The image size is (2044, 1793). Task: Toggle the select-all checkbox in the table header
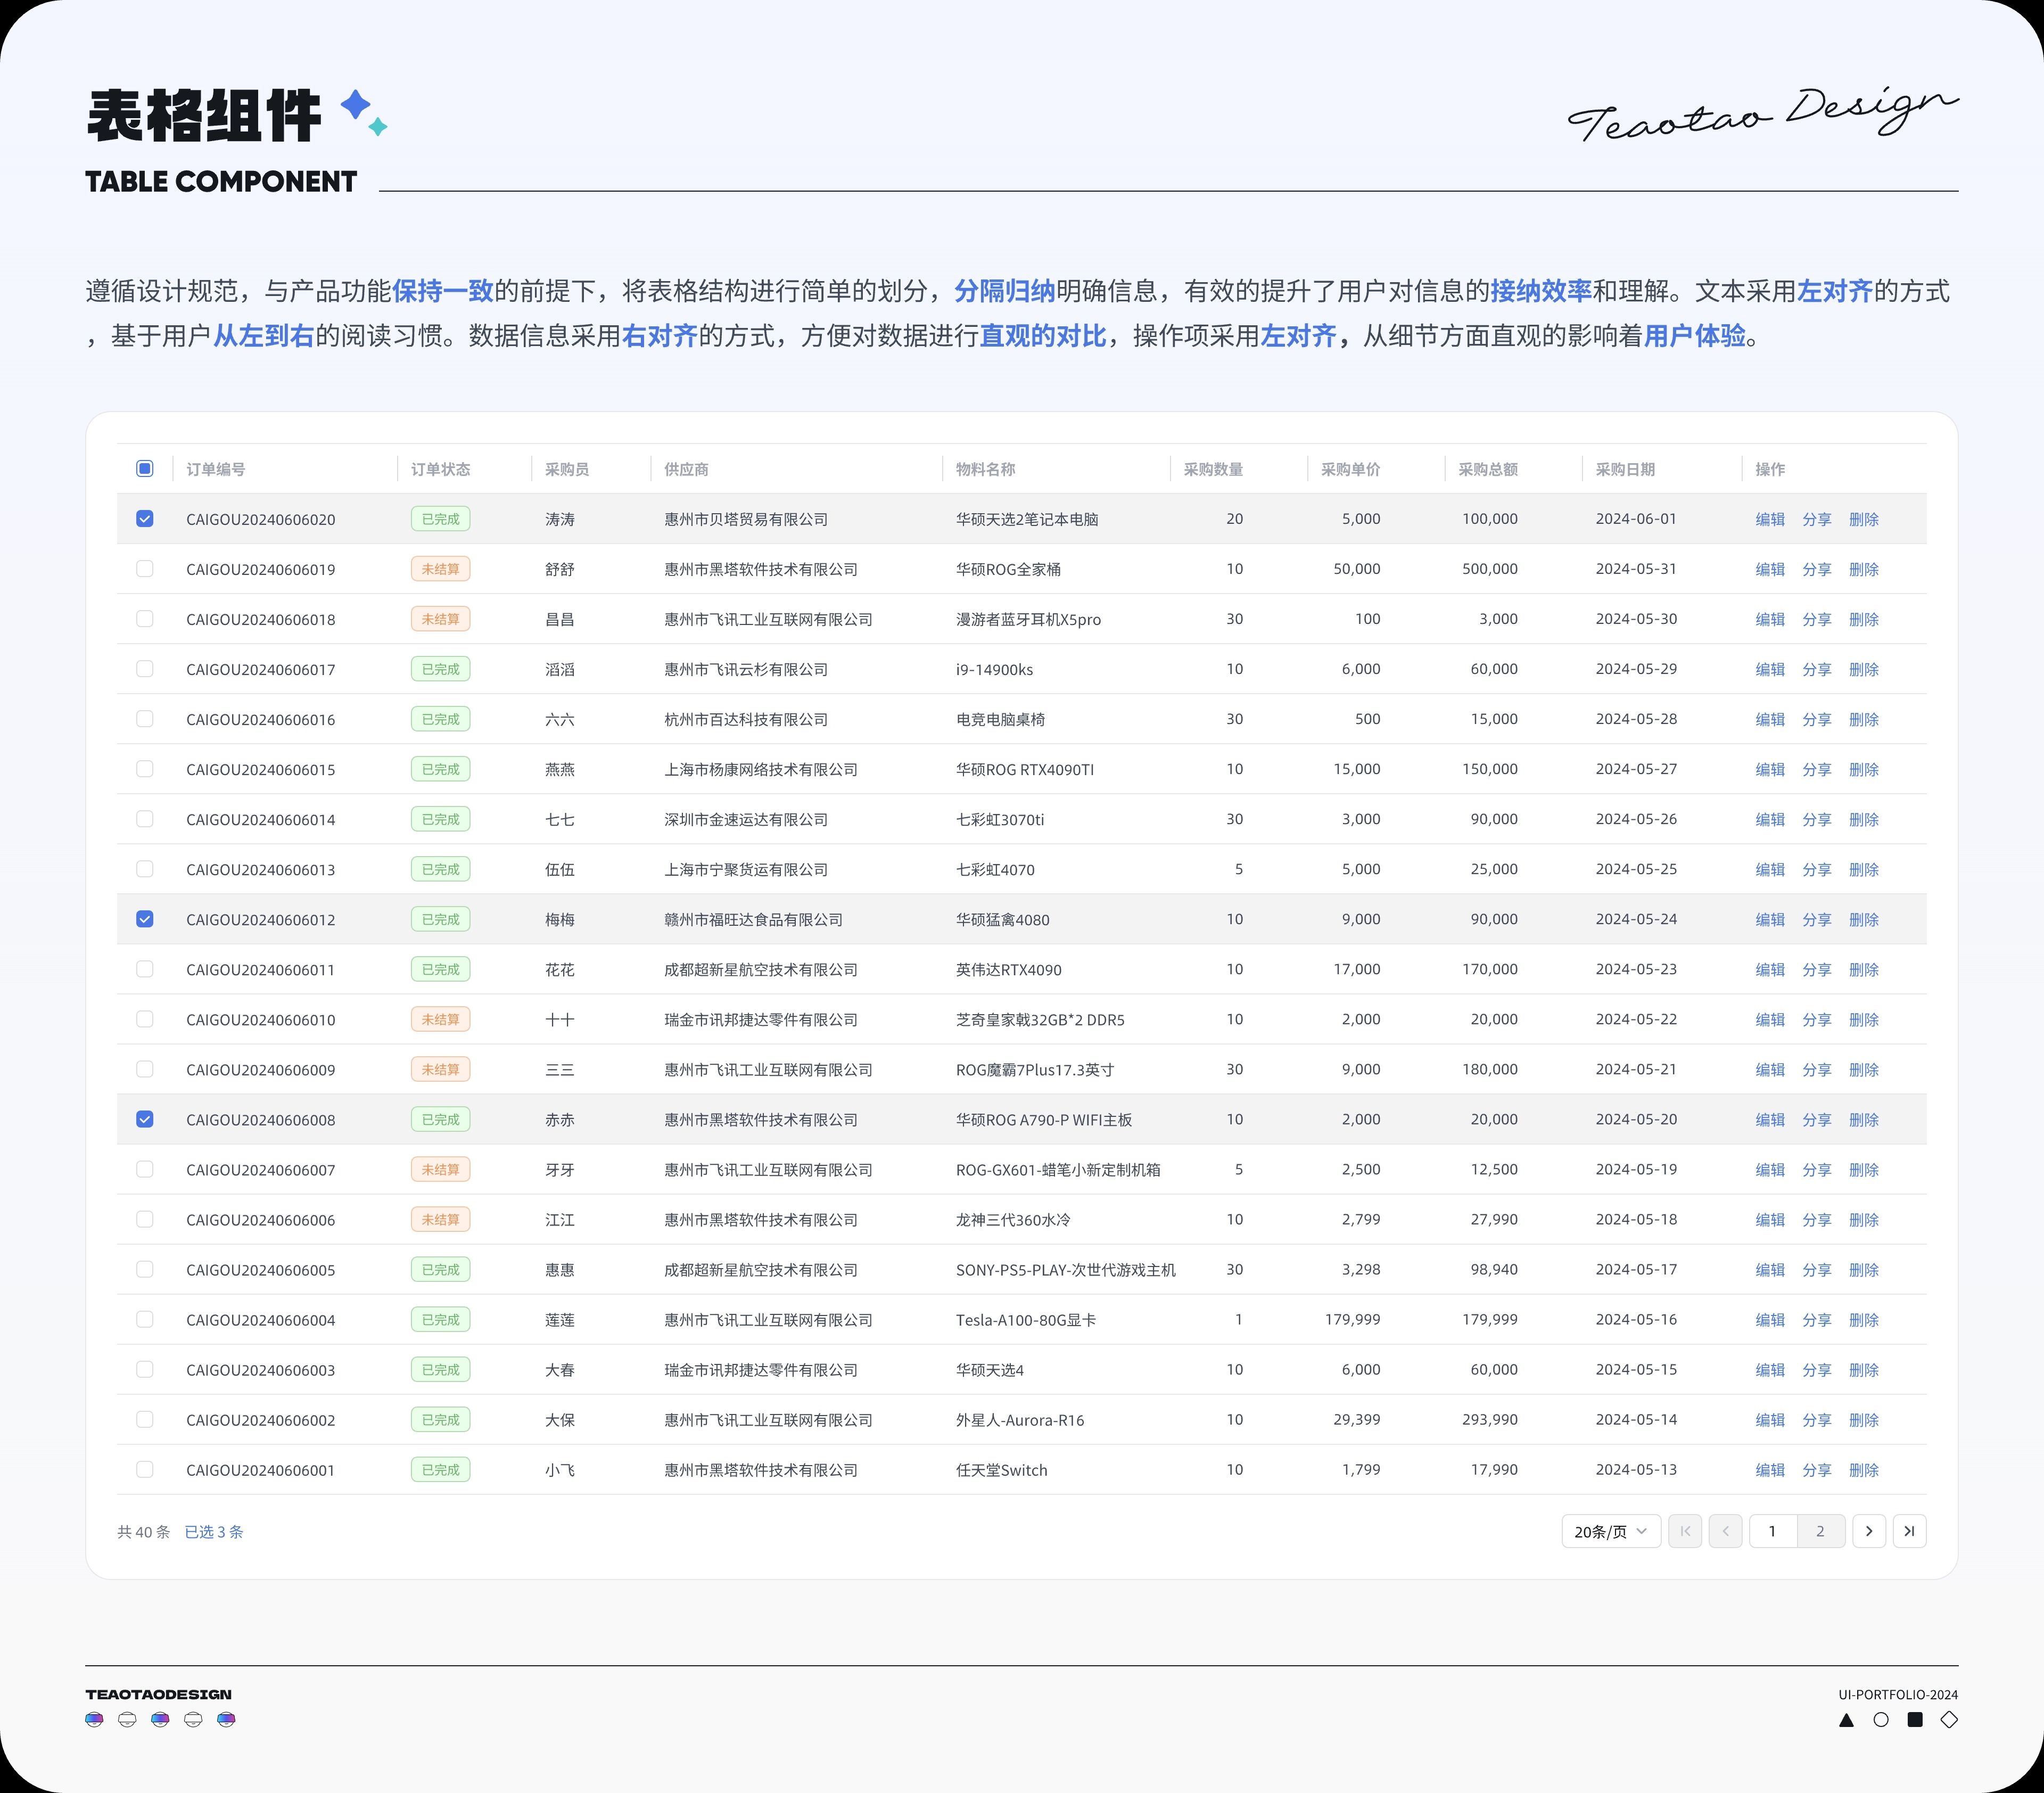coord(145,468)
